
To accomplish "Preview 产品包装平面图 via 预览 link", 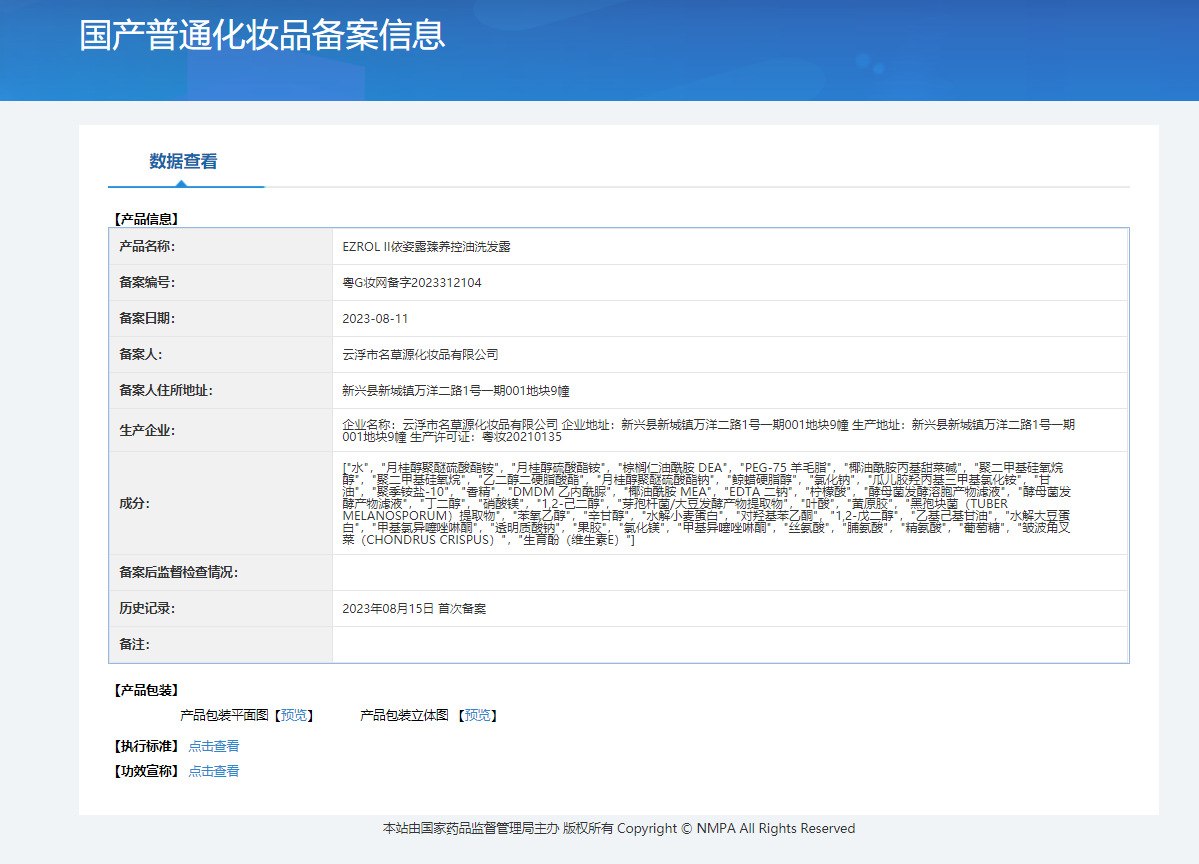I will [x=294, y=715].
